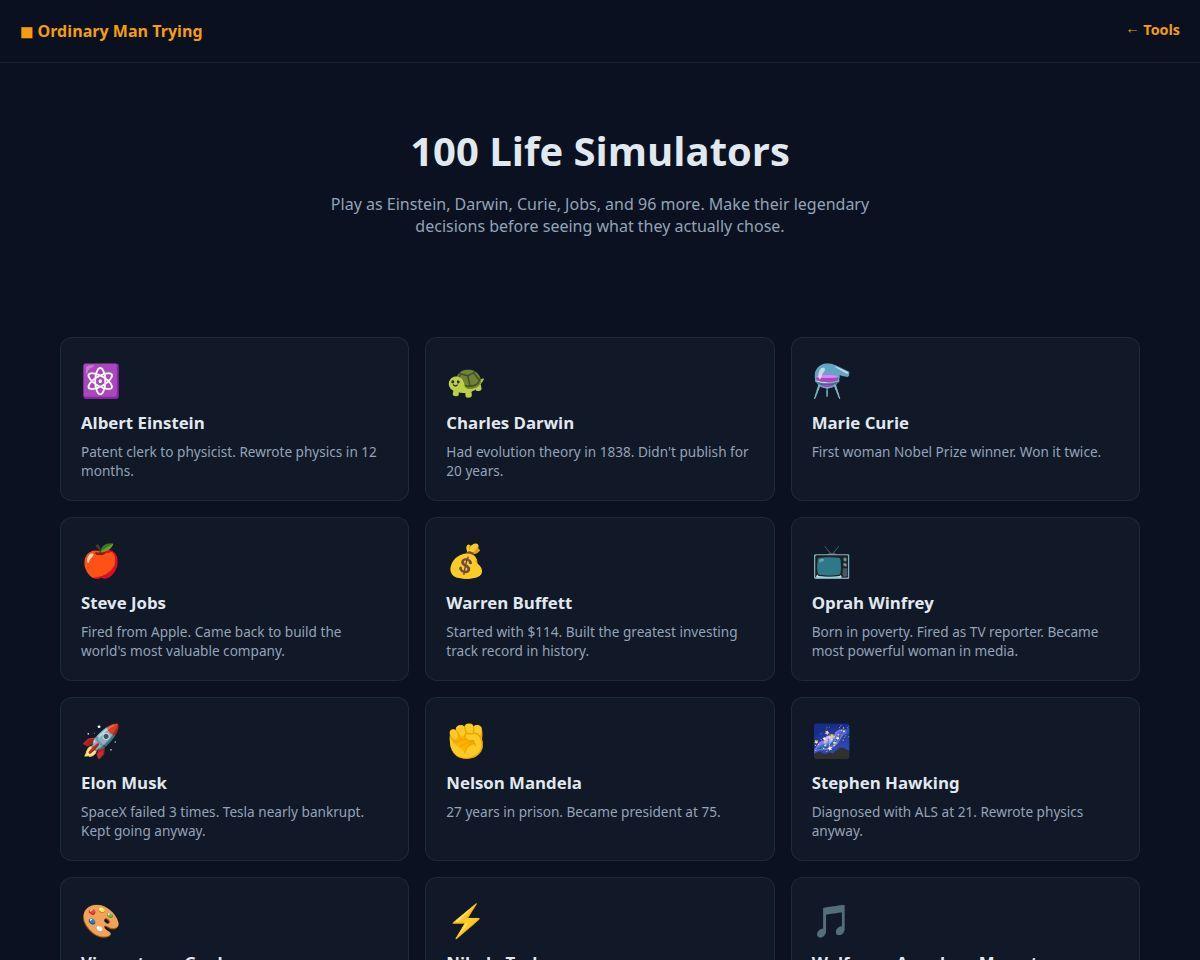Click 'Fired from Apple' description text

[211, 641]
